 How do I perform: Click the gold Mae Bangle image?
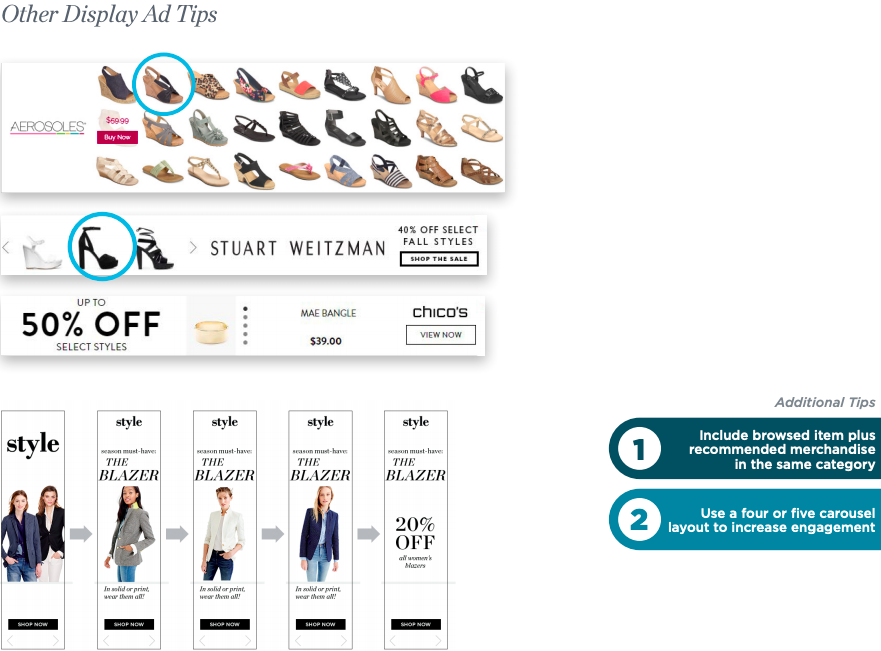211,331
